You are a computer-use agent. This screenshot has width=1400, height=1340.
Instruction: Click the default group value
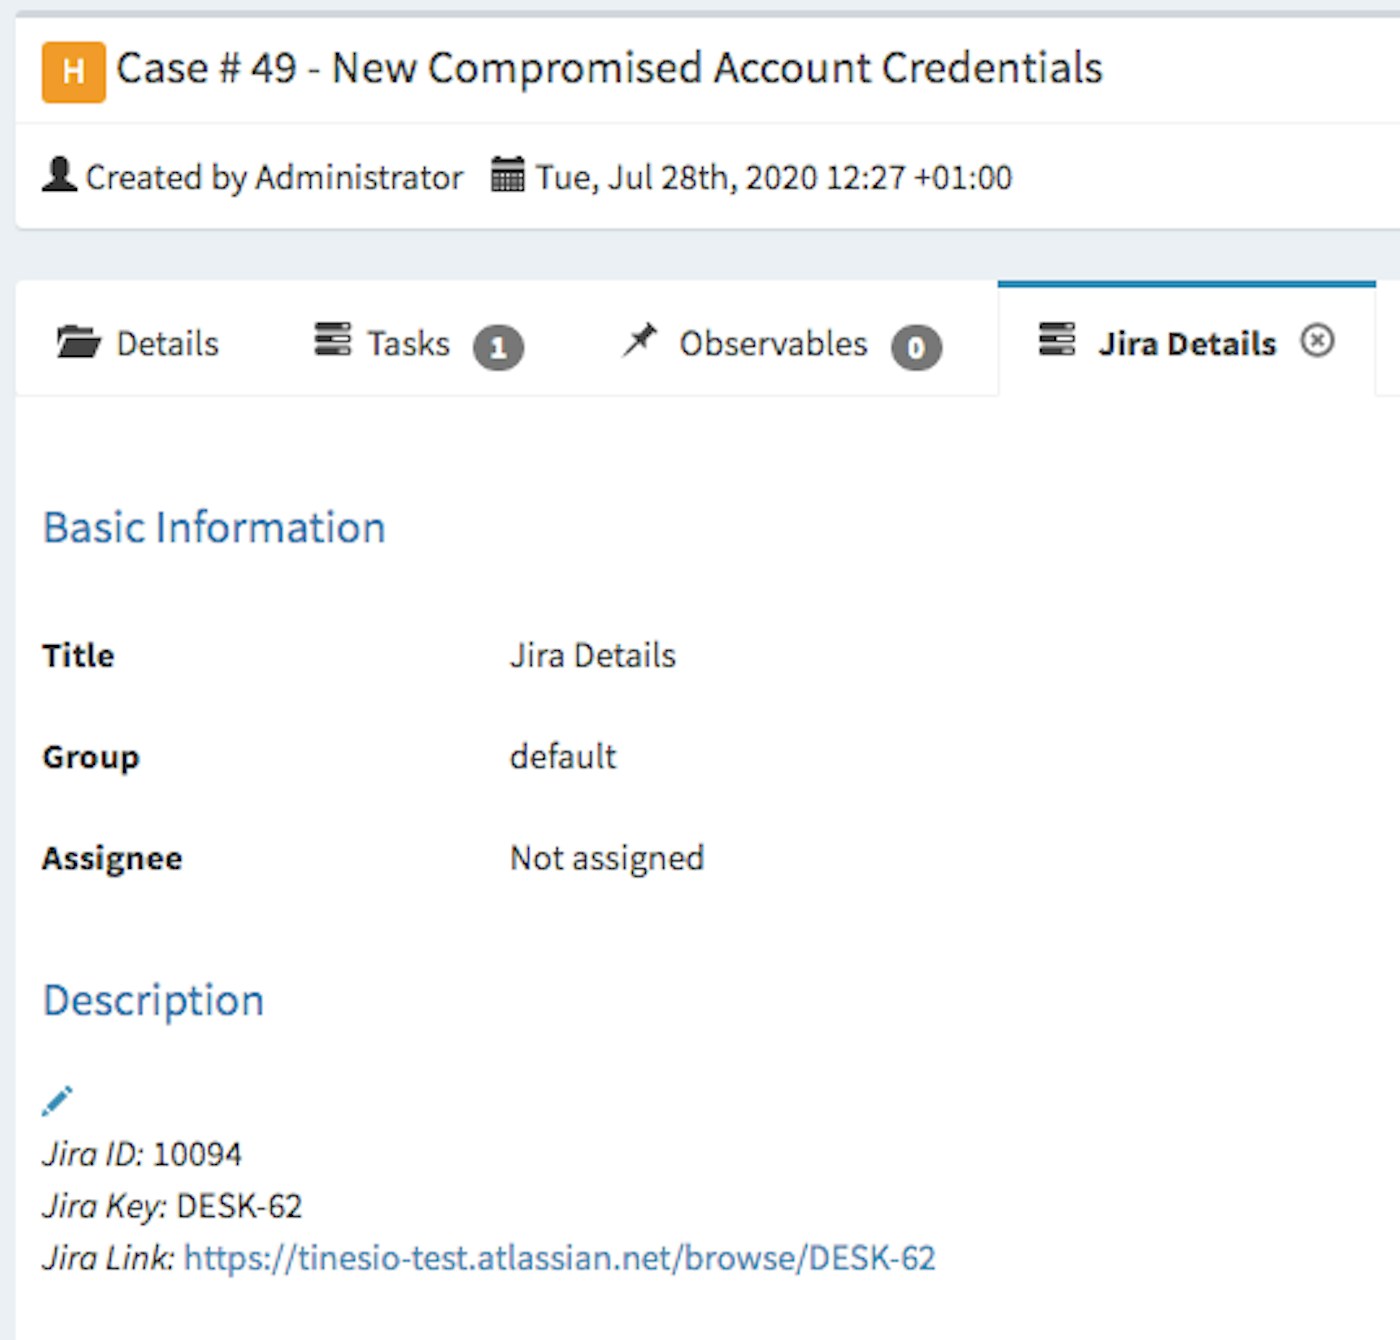point(563,757)
